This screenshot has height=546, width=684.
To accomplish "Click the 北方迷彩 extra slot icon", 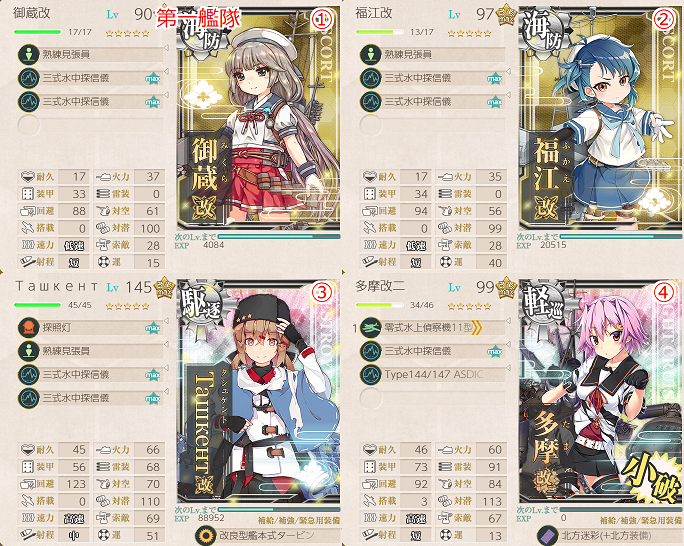I will pyautogui.click(x=548, y=535).
